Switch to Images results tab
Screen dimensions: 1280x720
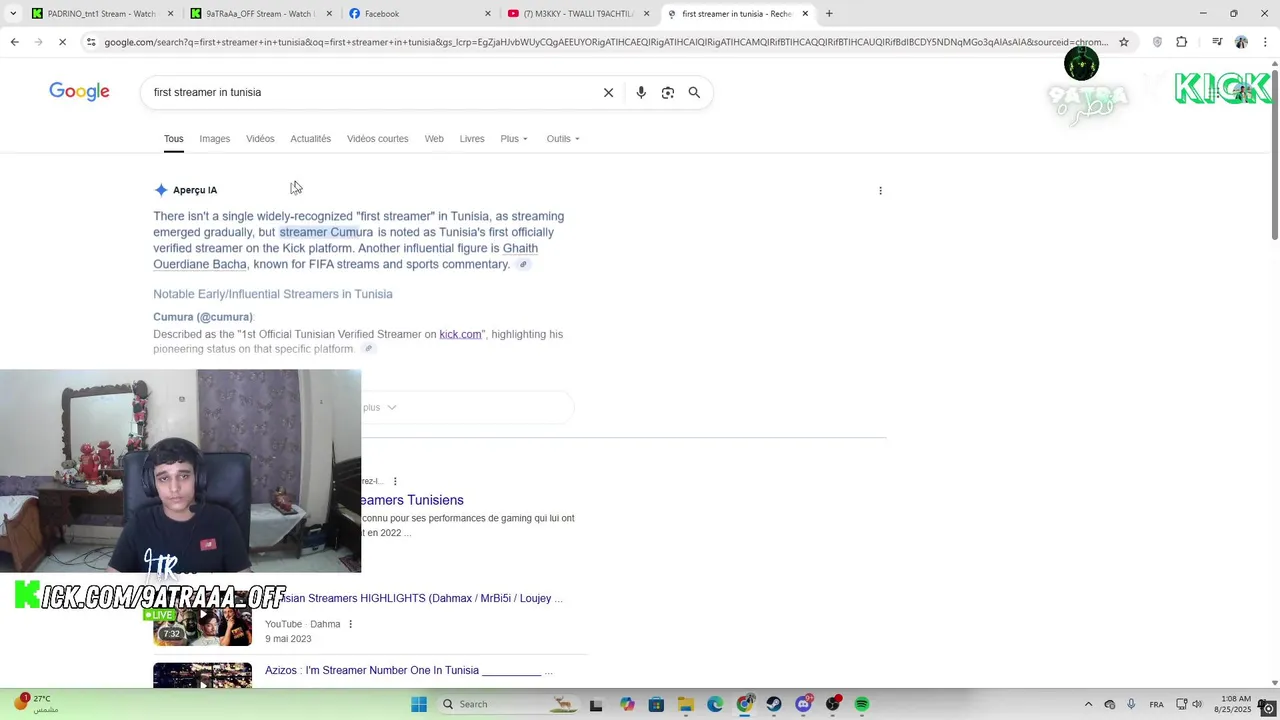pyautogui.click(x=214, y=139)
